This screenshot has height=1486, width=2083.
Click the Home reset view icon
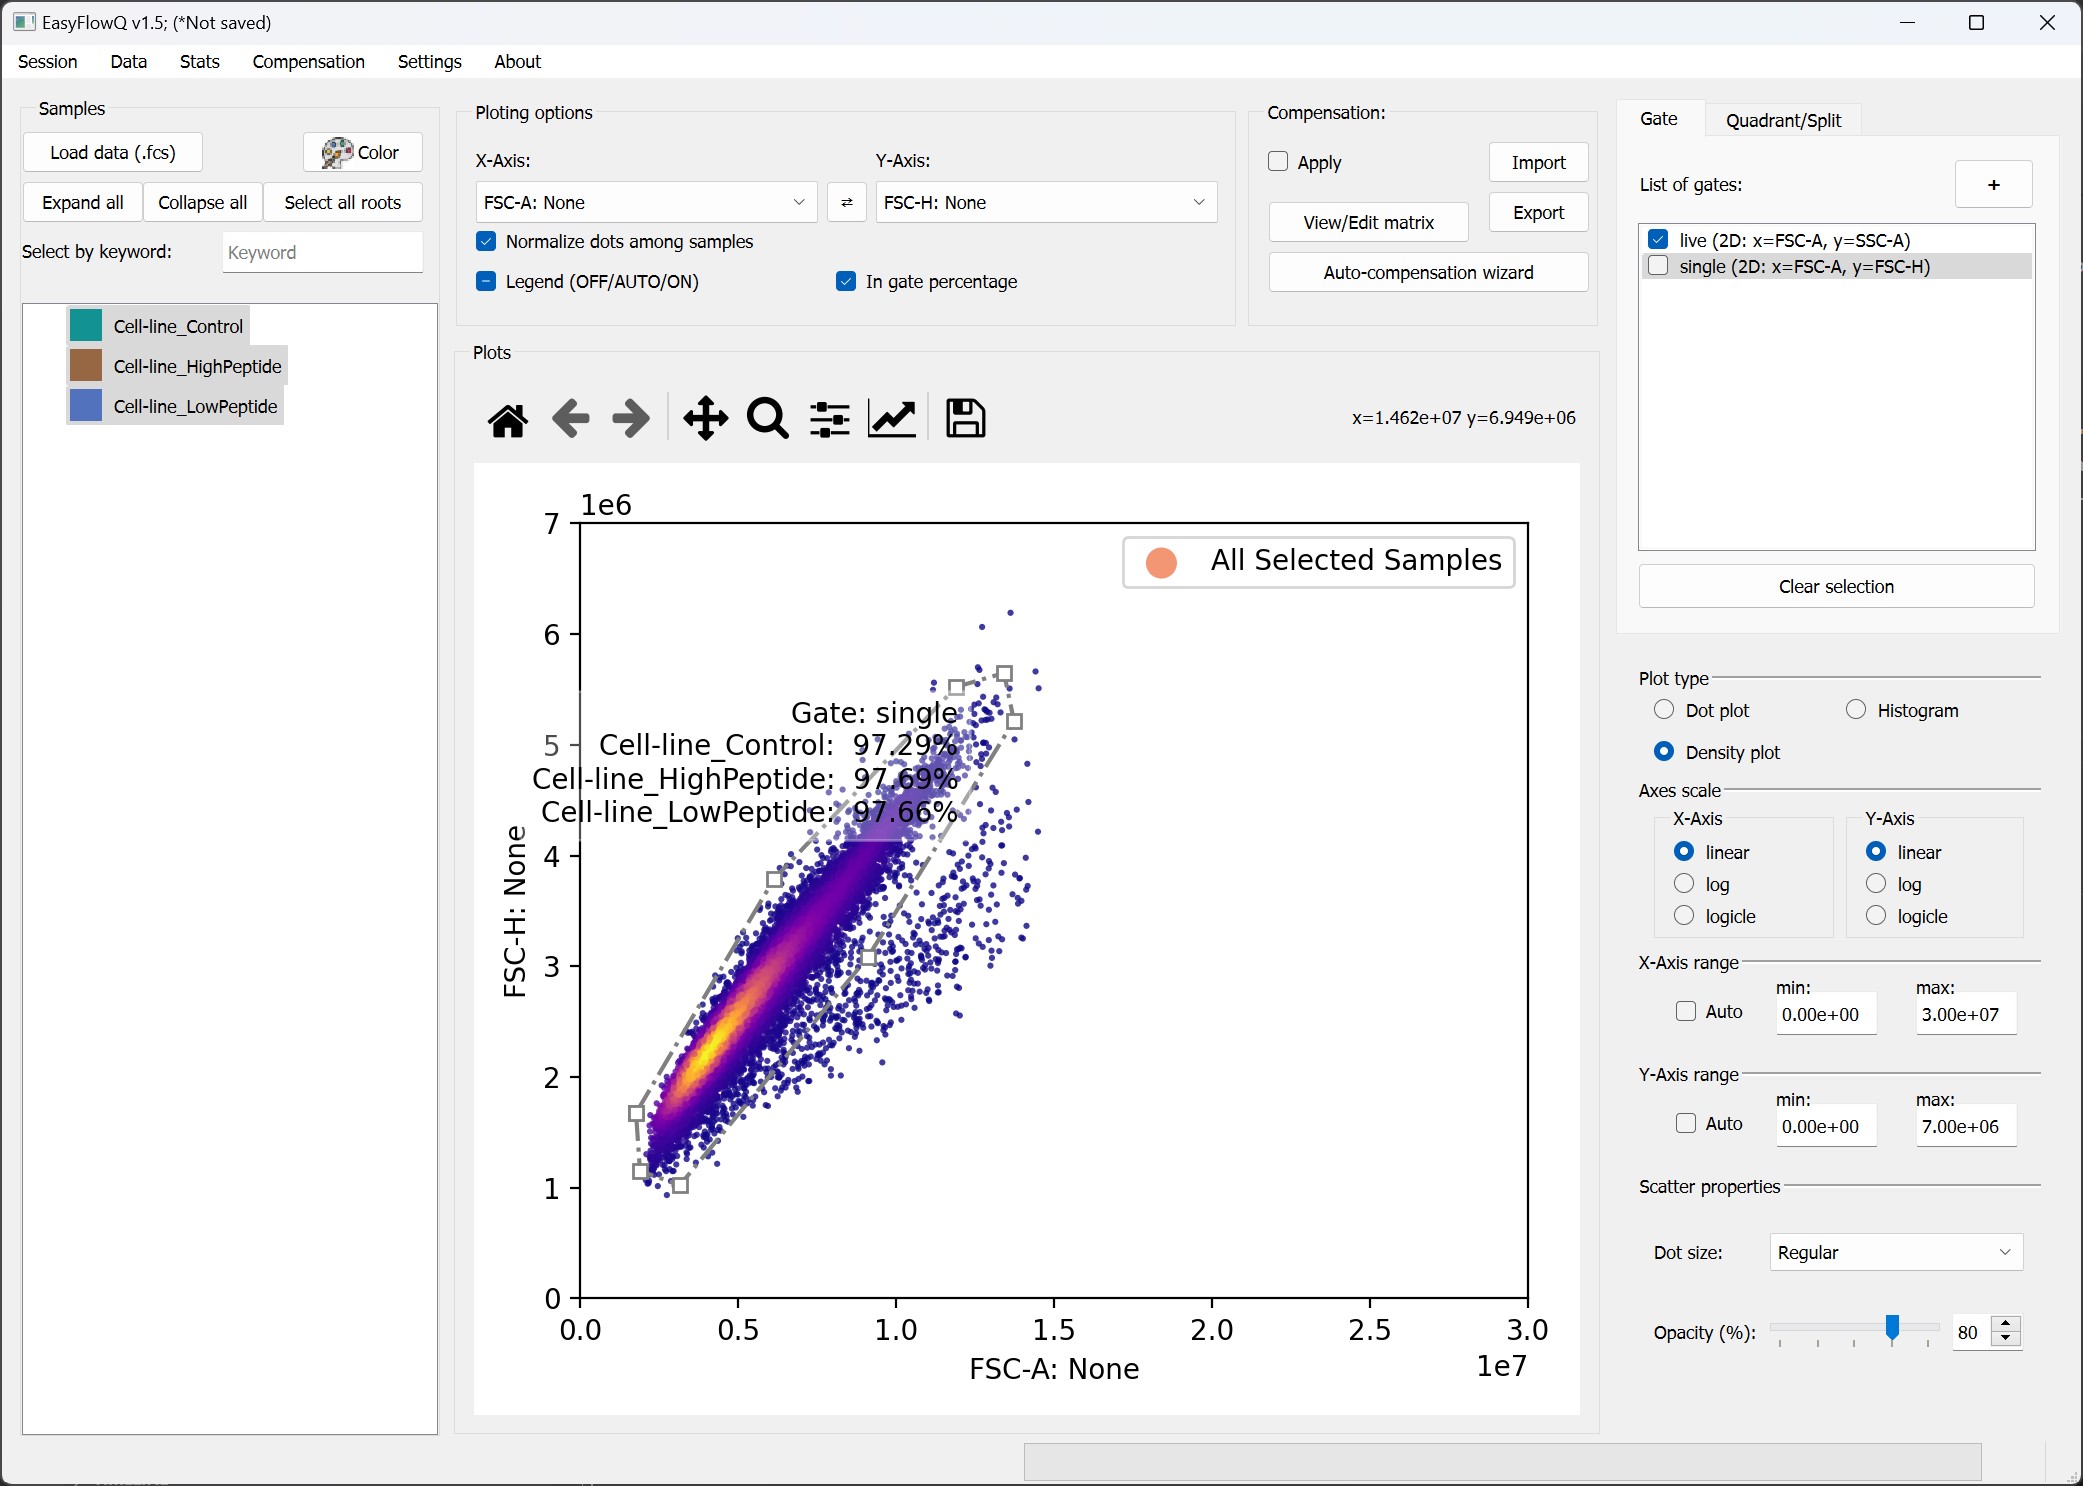pos(508,419)
